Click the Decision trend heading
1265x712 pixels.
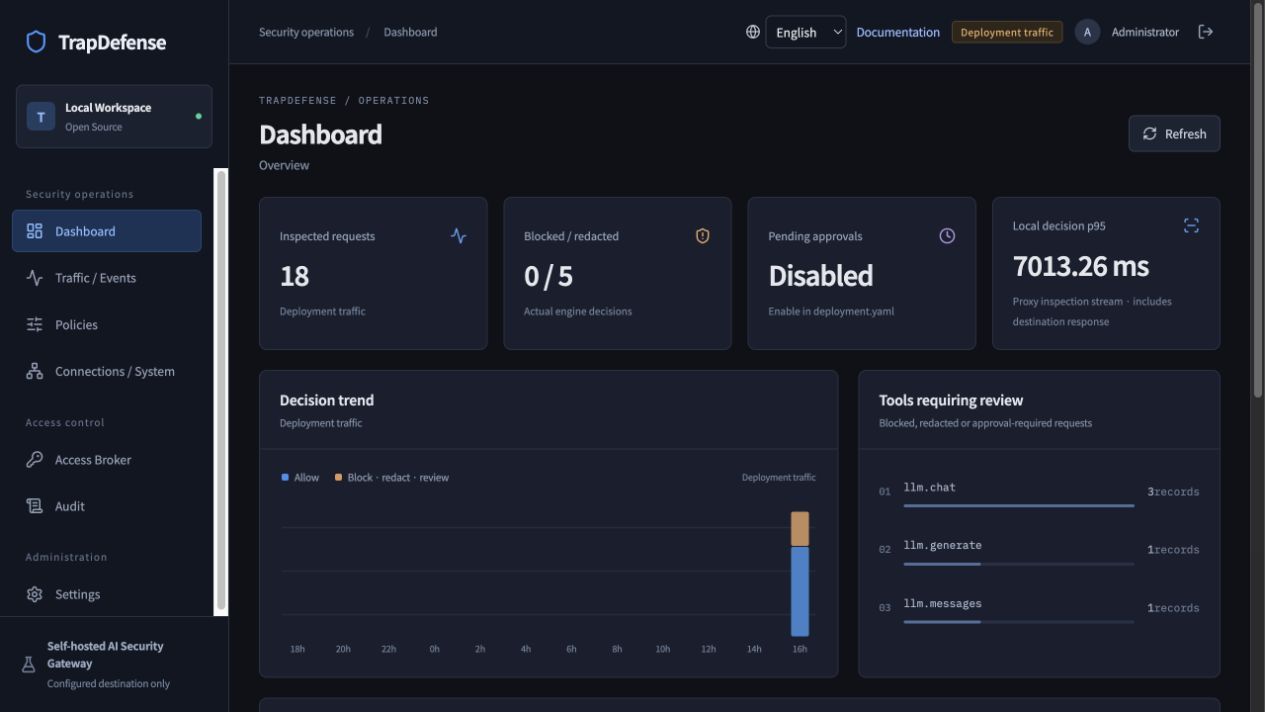(x=327, y=400)
